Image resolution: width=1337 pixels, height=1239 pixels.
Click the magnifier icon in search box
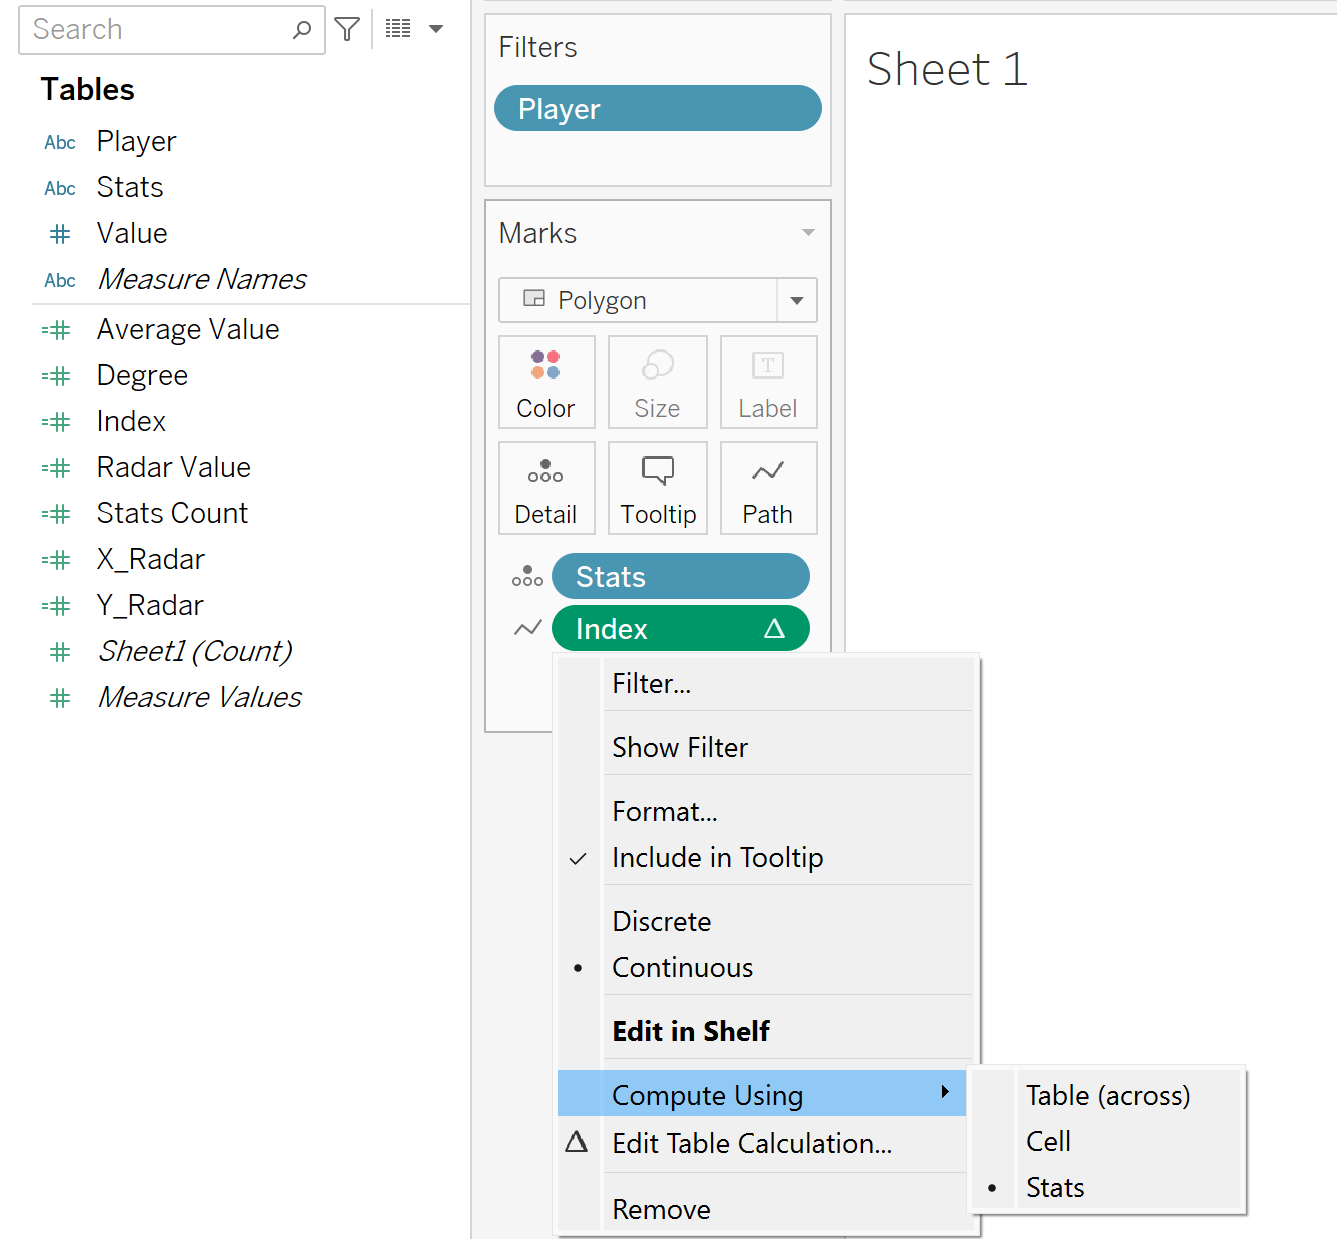pyautogui.click(x=301, y=30)
